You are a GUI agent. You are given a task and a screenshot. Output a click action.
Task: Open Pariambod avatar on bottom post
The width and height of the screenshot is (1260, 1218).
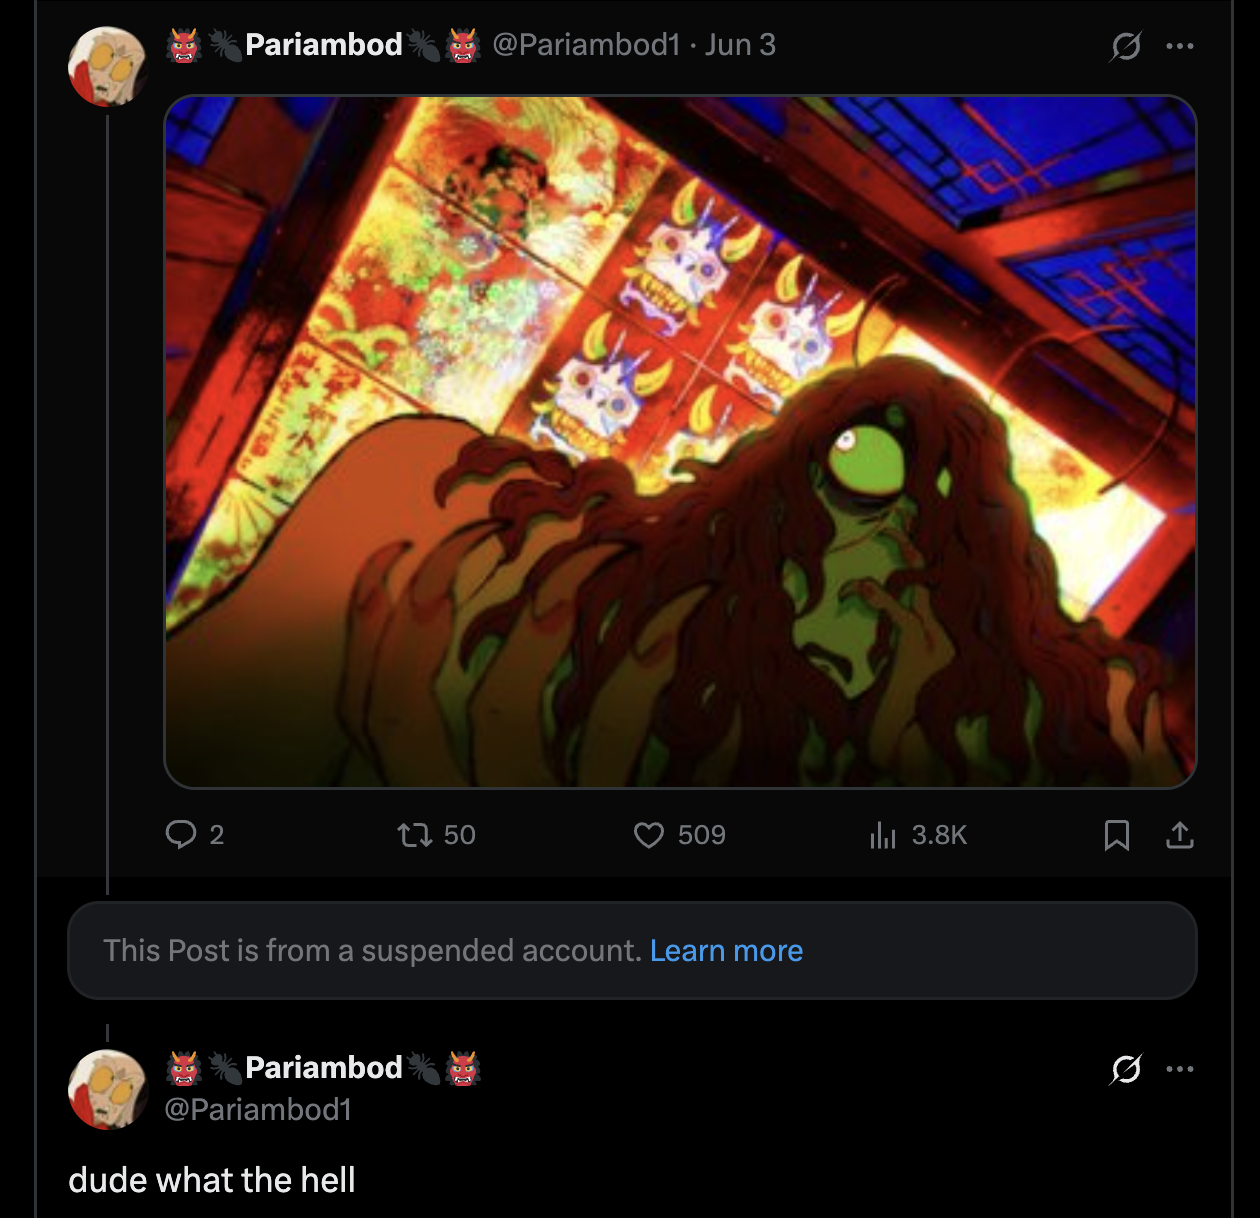[107, 1089]
